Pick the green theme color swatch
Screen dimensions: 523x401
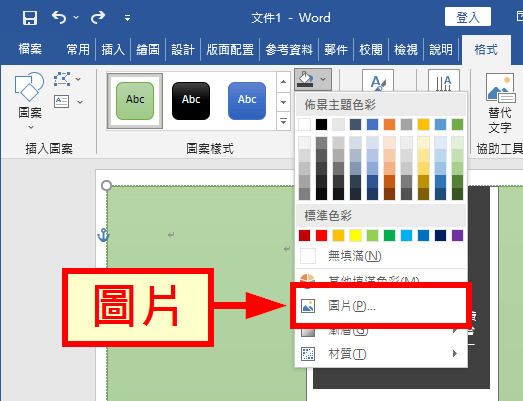click(458, 124)
